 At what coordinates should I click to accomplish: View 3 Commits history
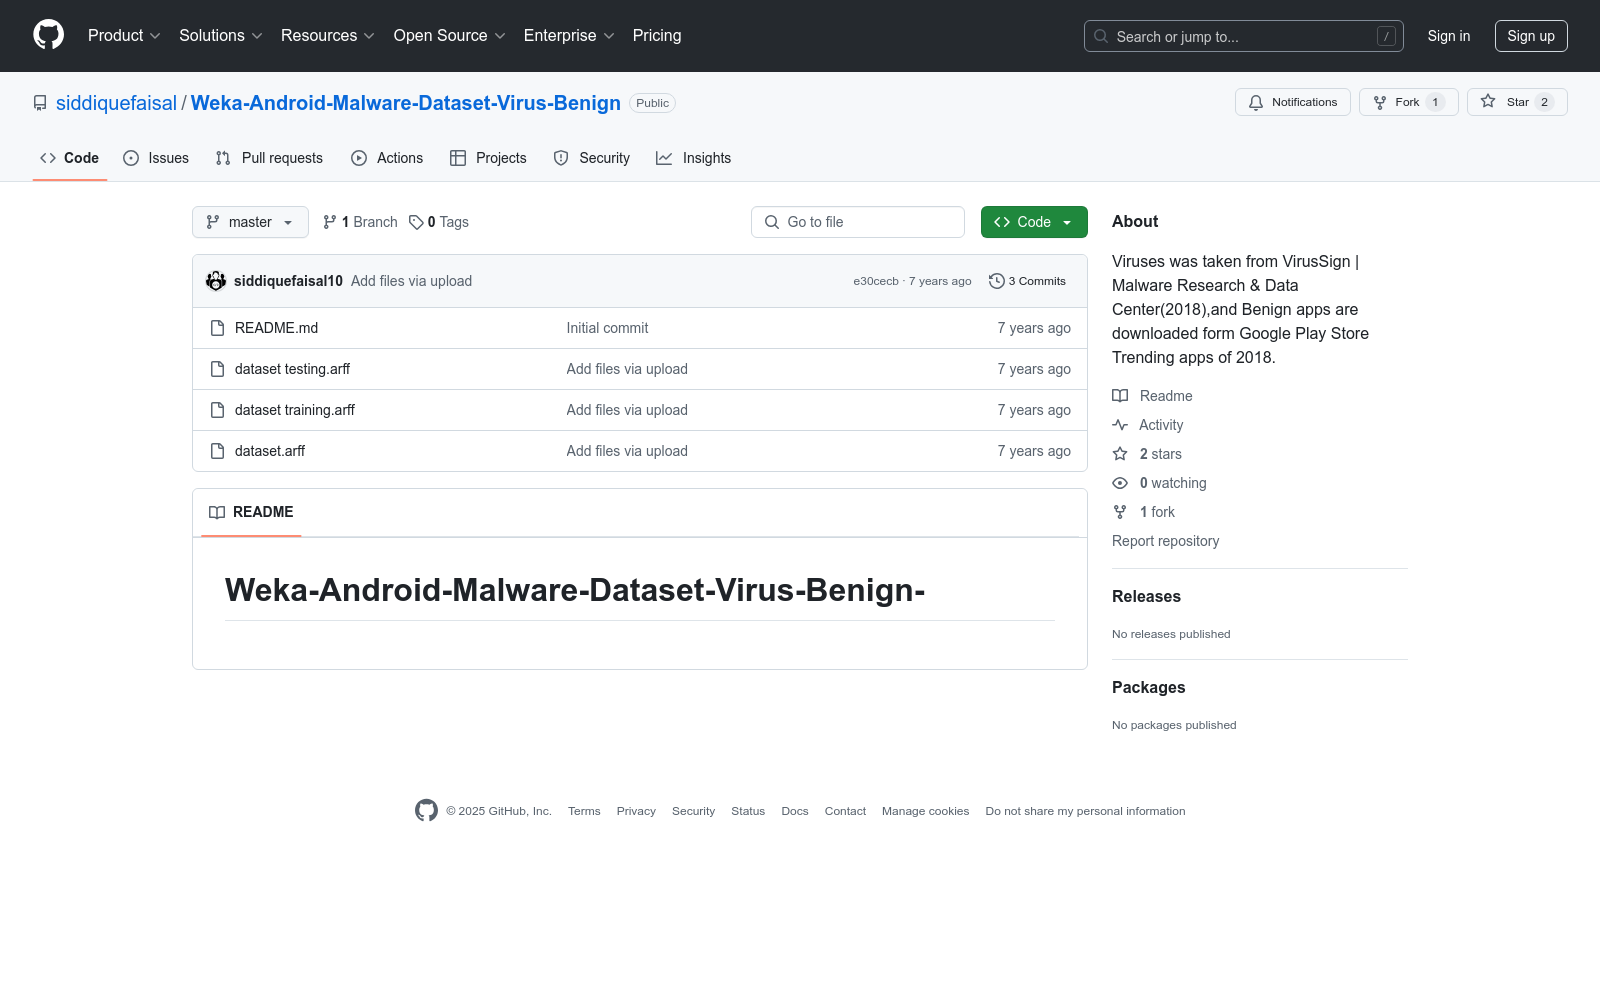[1027, 281]
